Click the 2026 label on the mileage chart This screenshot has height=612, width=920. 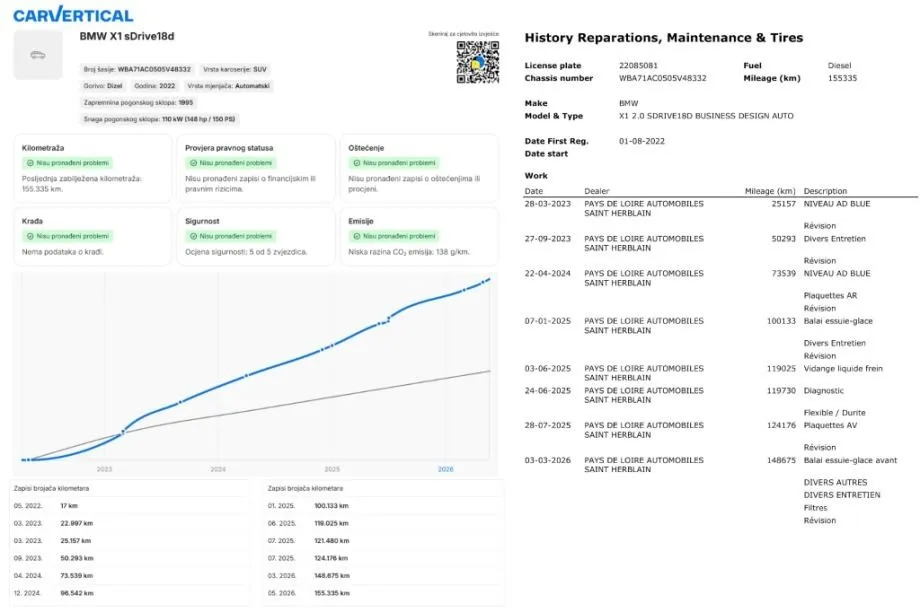tap(446, 469)
